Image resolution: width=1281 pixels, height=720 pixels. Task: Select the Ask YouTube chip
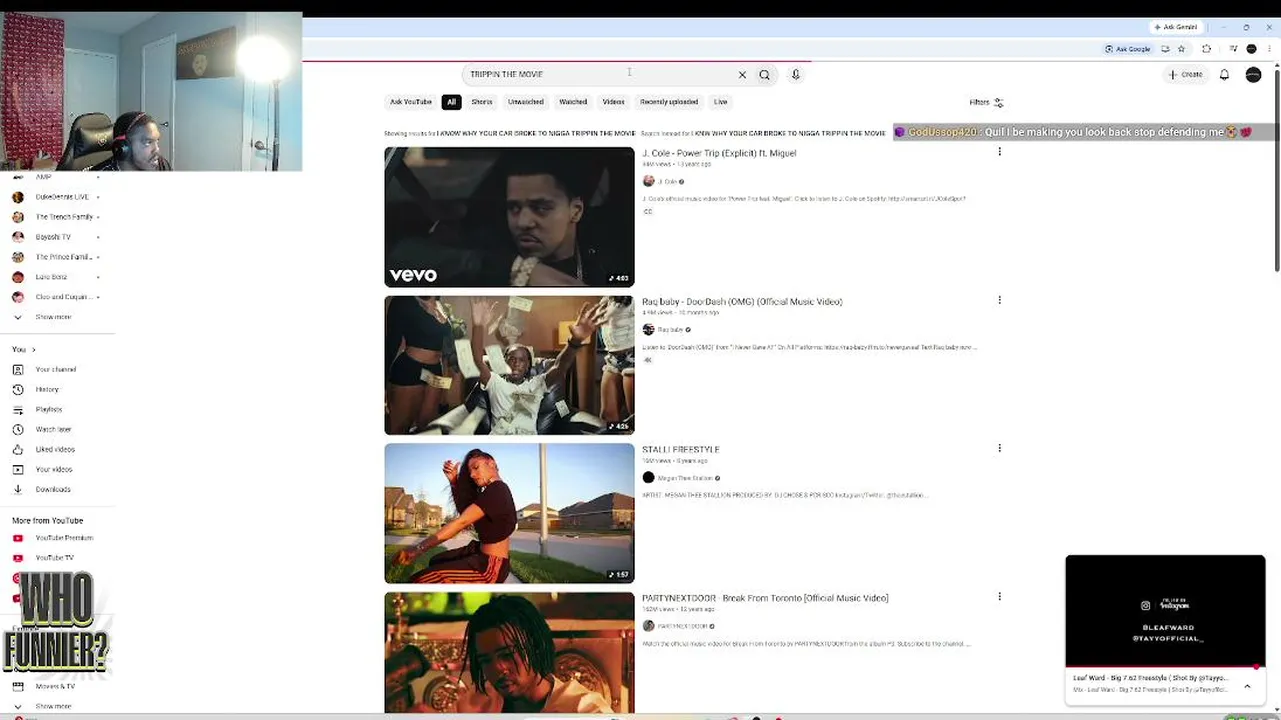[x=411, y=102]
